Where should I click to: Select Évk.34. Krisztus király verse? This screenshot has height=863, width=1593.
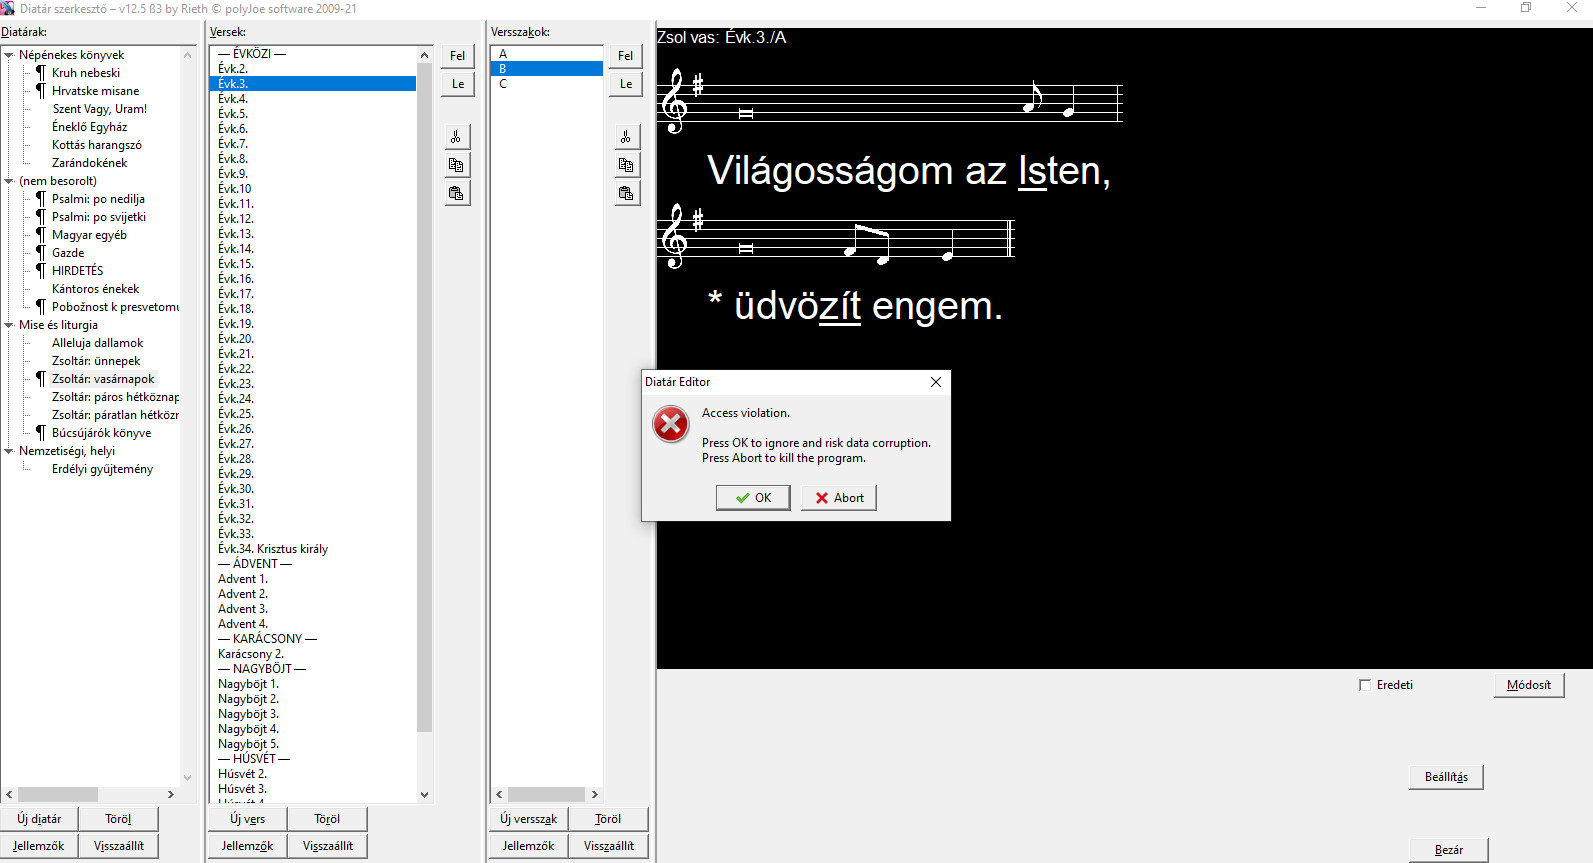(x=273, y=549)
